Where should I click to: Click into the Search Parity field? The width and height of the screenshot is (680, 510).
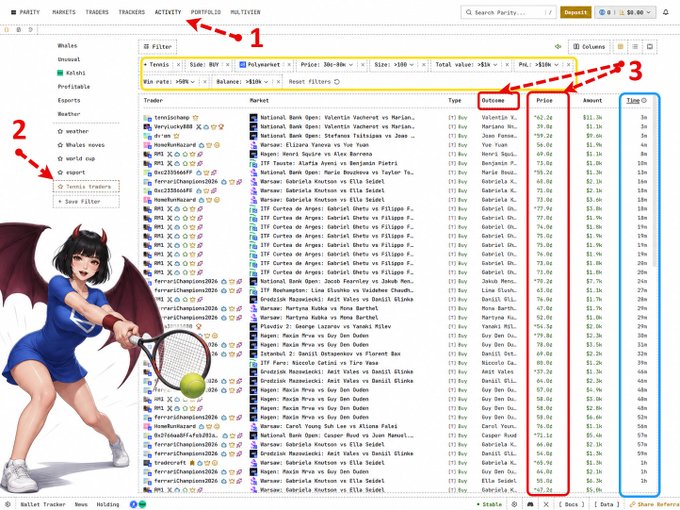click(x=508, y=12)
